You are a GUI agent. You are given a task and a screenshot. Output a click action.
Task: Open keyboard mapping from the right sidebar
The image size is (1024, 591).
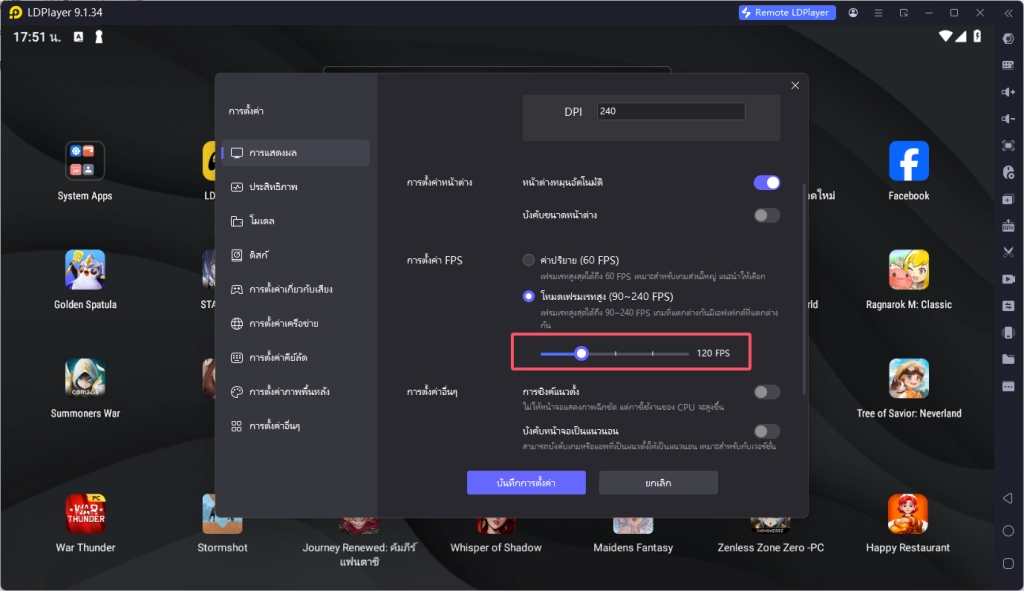1011,64
